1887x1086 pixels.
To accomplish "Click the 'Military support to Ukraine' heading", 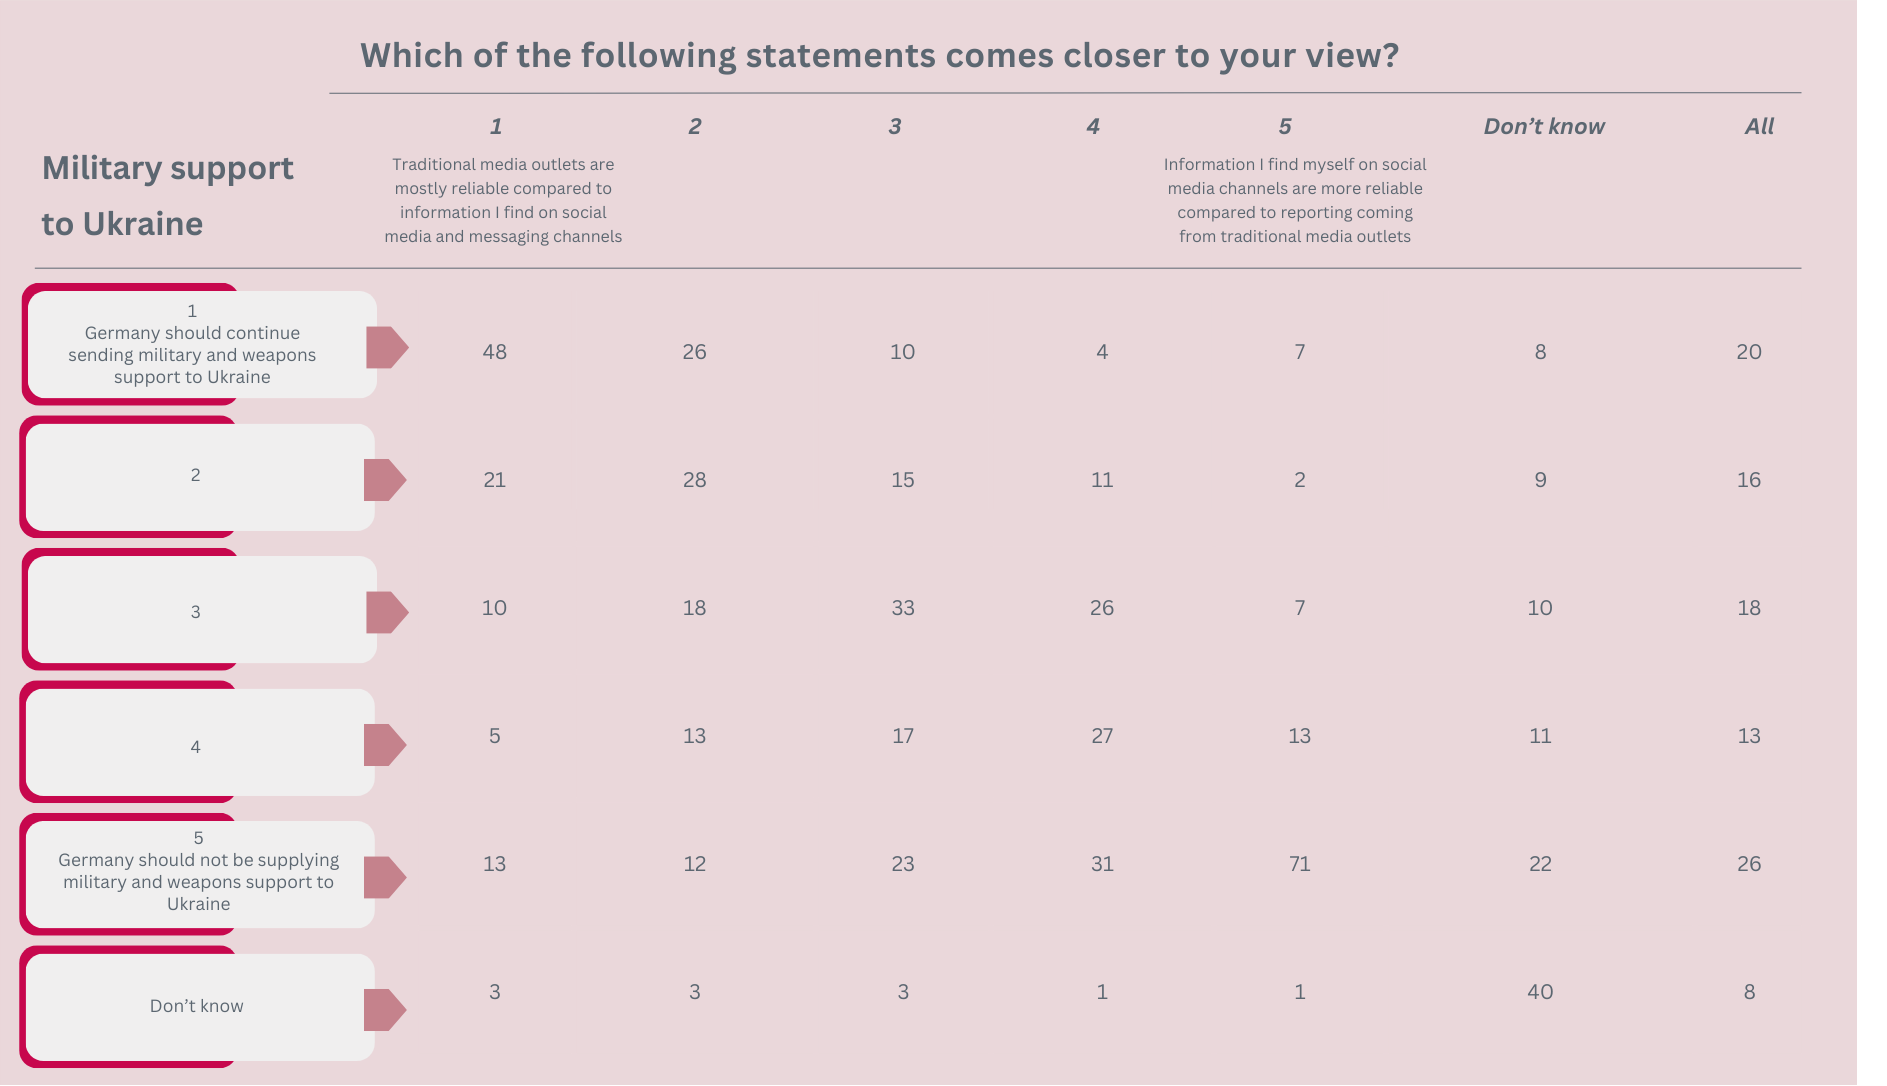I will tap(167, 196).
